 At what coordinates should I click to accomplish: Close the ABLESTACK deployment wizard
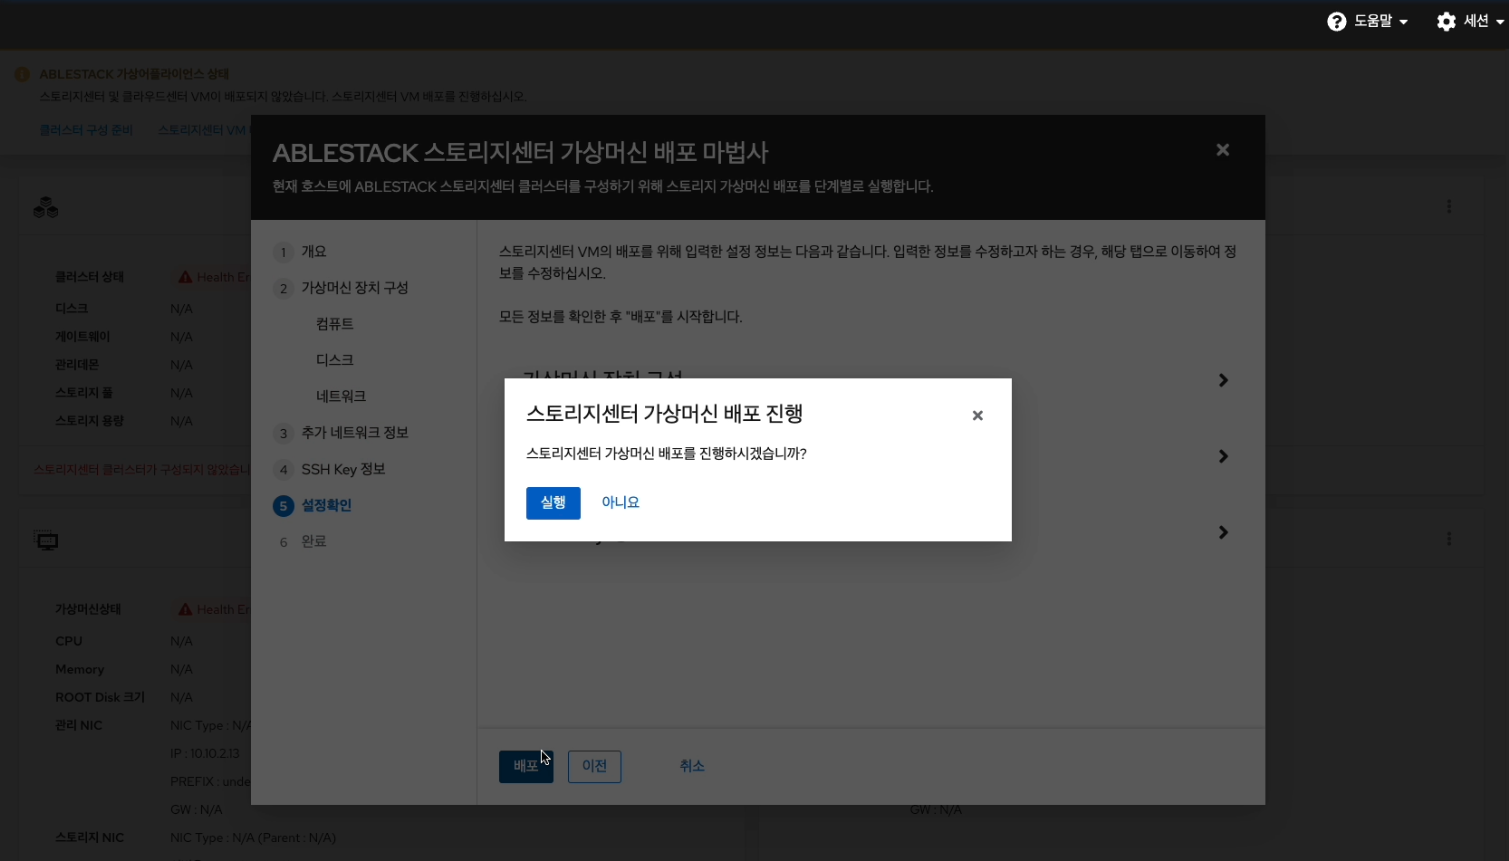1222,150
